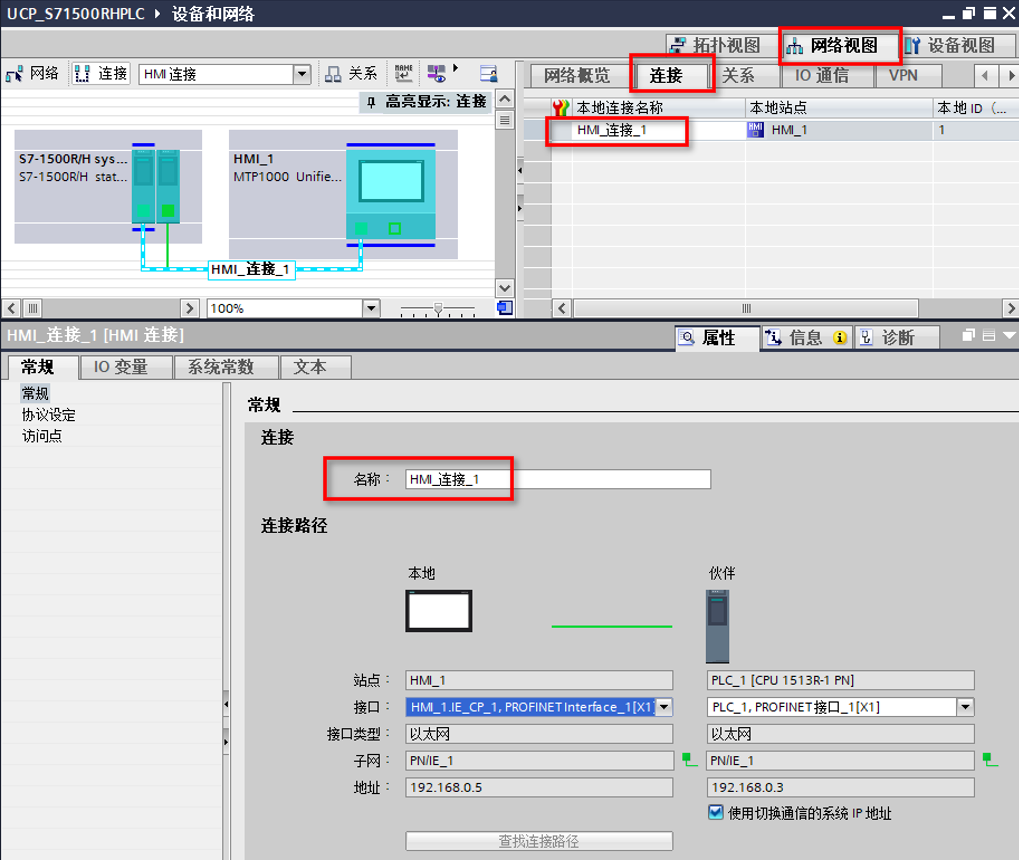Expand the partner PROFINET interface dropdown
This screenshot has width=1019, height=860.
[x=965, y=707]
